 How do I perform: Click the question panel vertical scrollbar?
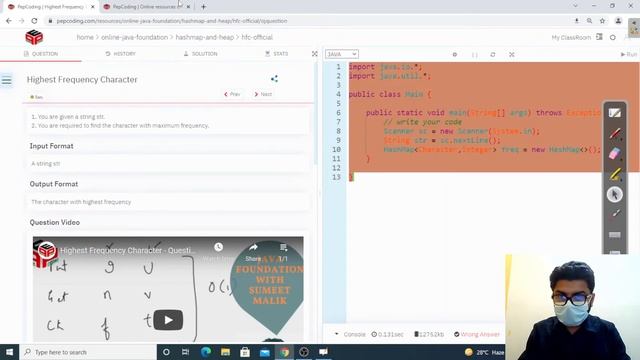click(x=316, y=114)
